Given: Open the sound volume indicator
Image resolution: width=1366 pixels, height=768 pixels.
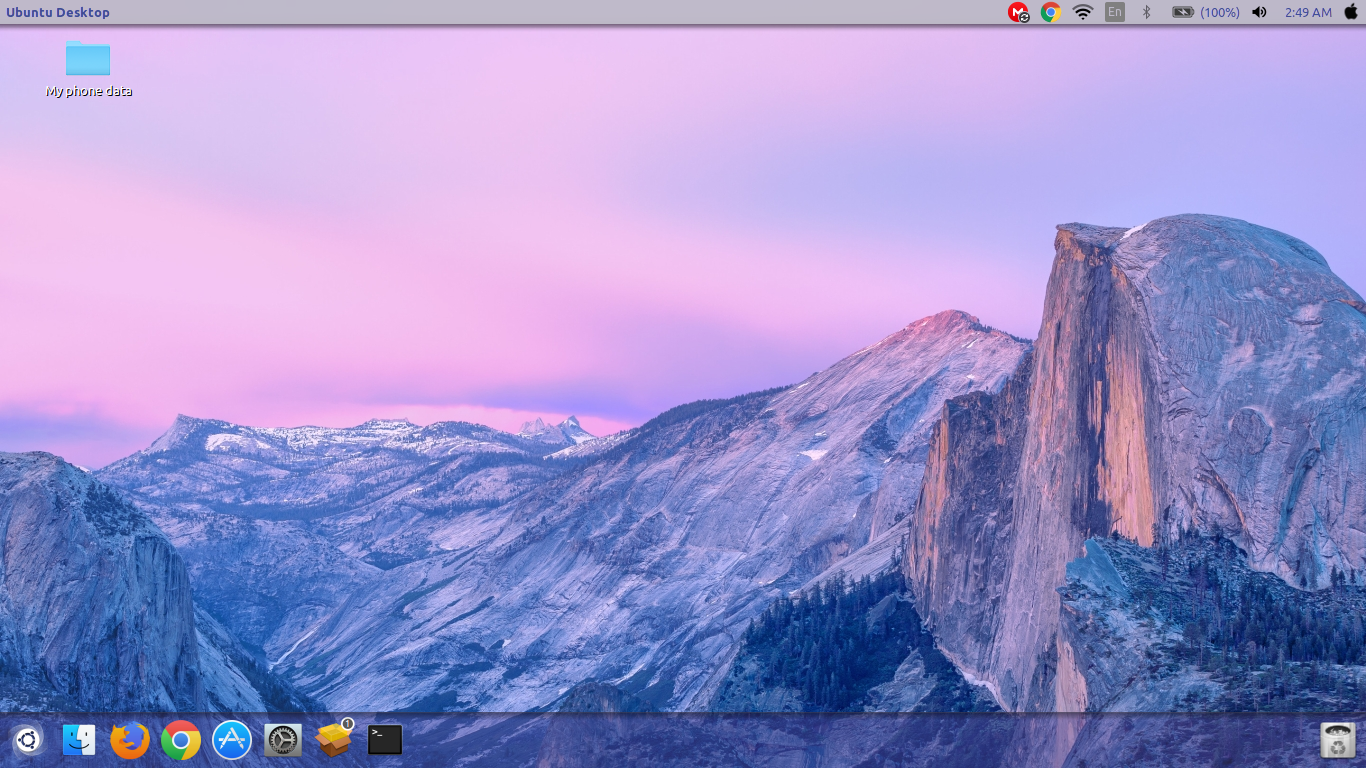Looking at the screenshot, I should coord(1259,12).
